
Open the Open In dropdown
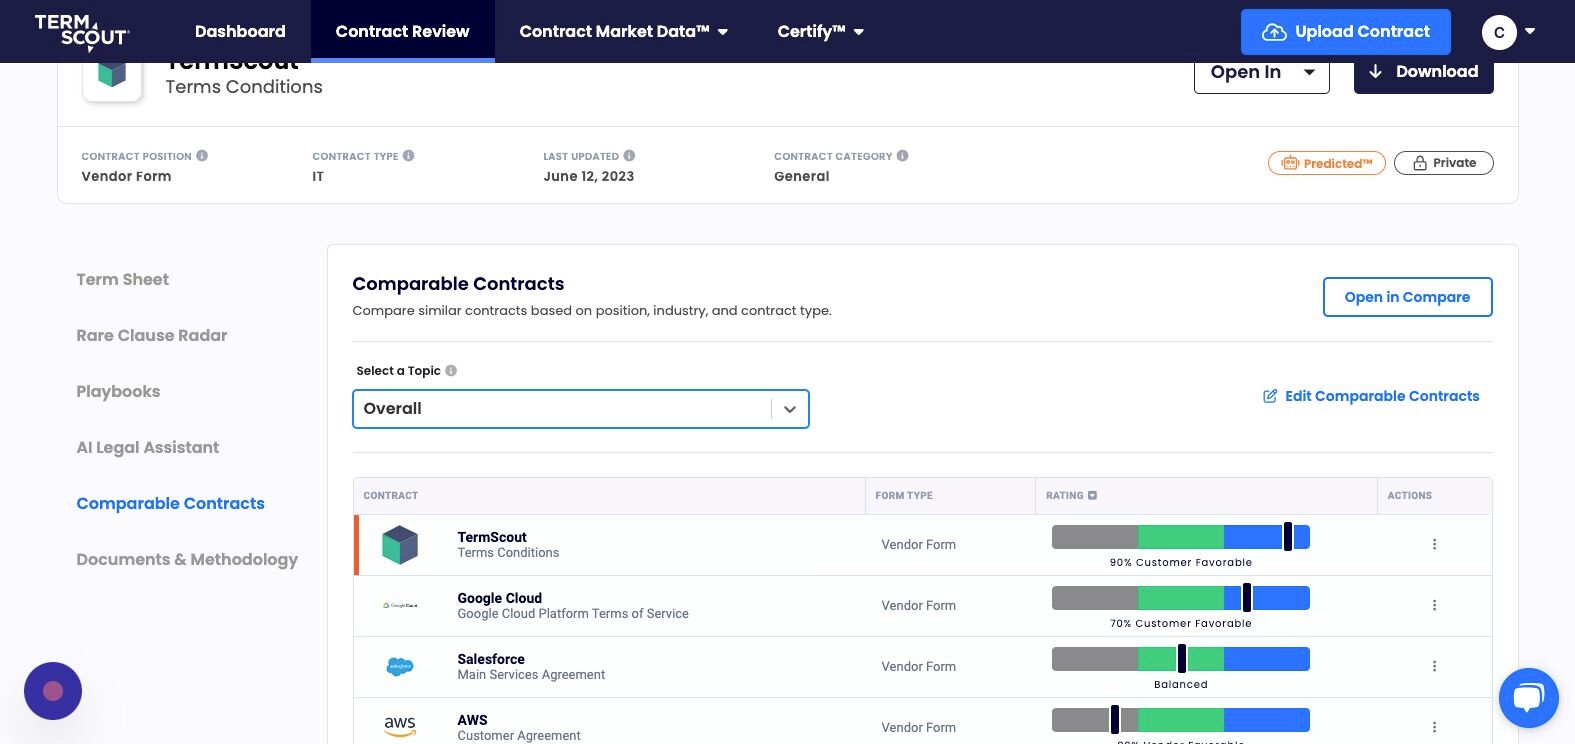click(1262, 73)
